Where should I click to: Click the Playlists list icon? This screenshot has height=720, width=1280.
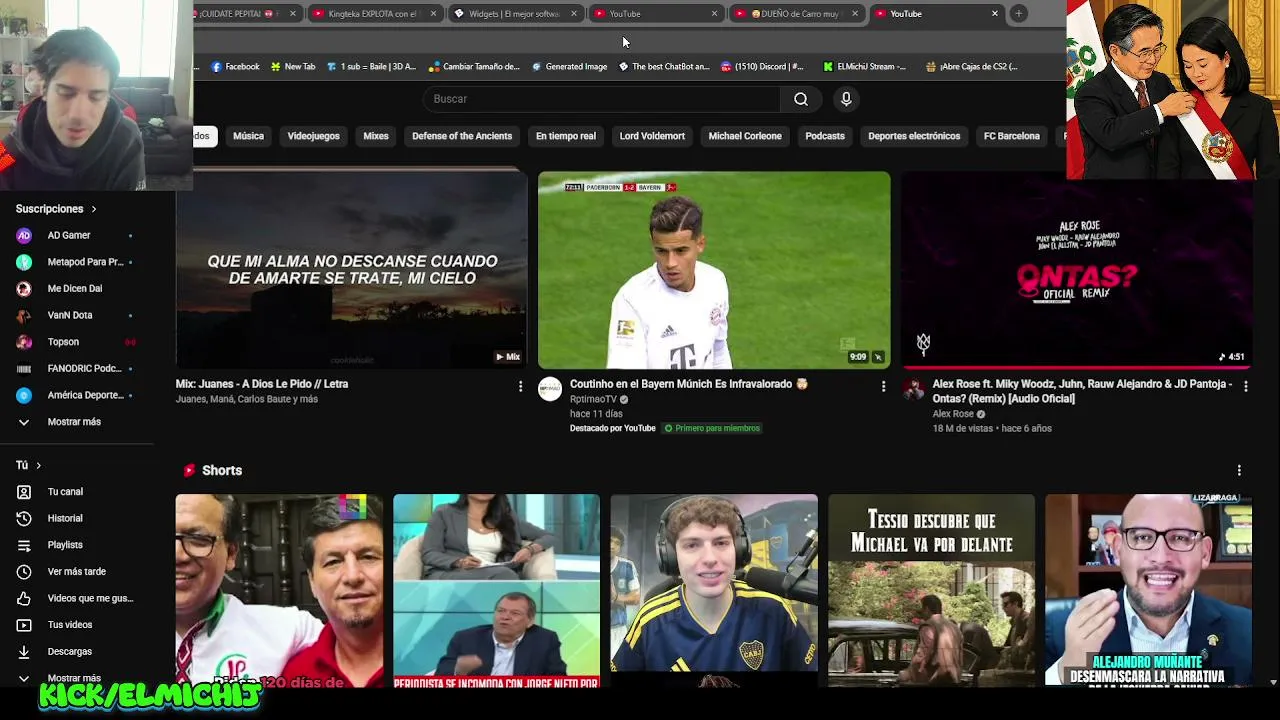click(x=24, y=545)
